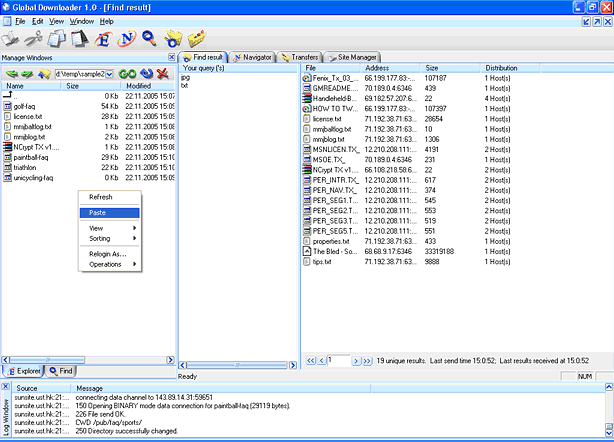Close the Manage Windows panel
614x442 pixels.
click(172, 57)
